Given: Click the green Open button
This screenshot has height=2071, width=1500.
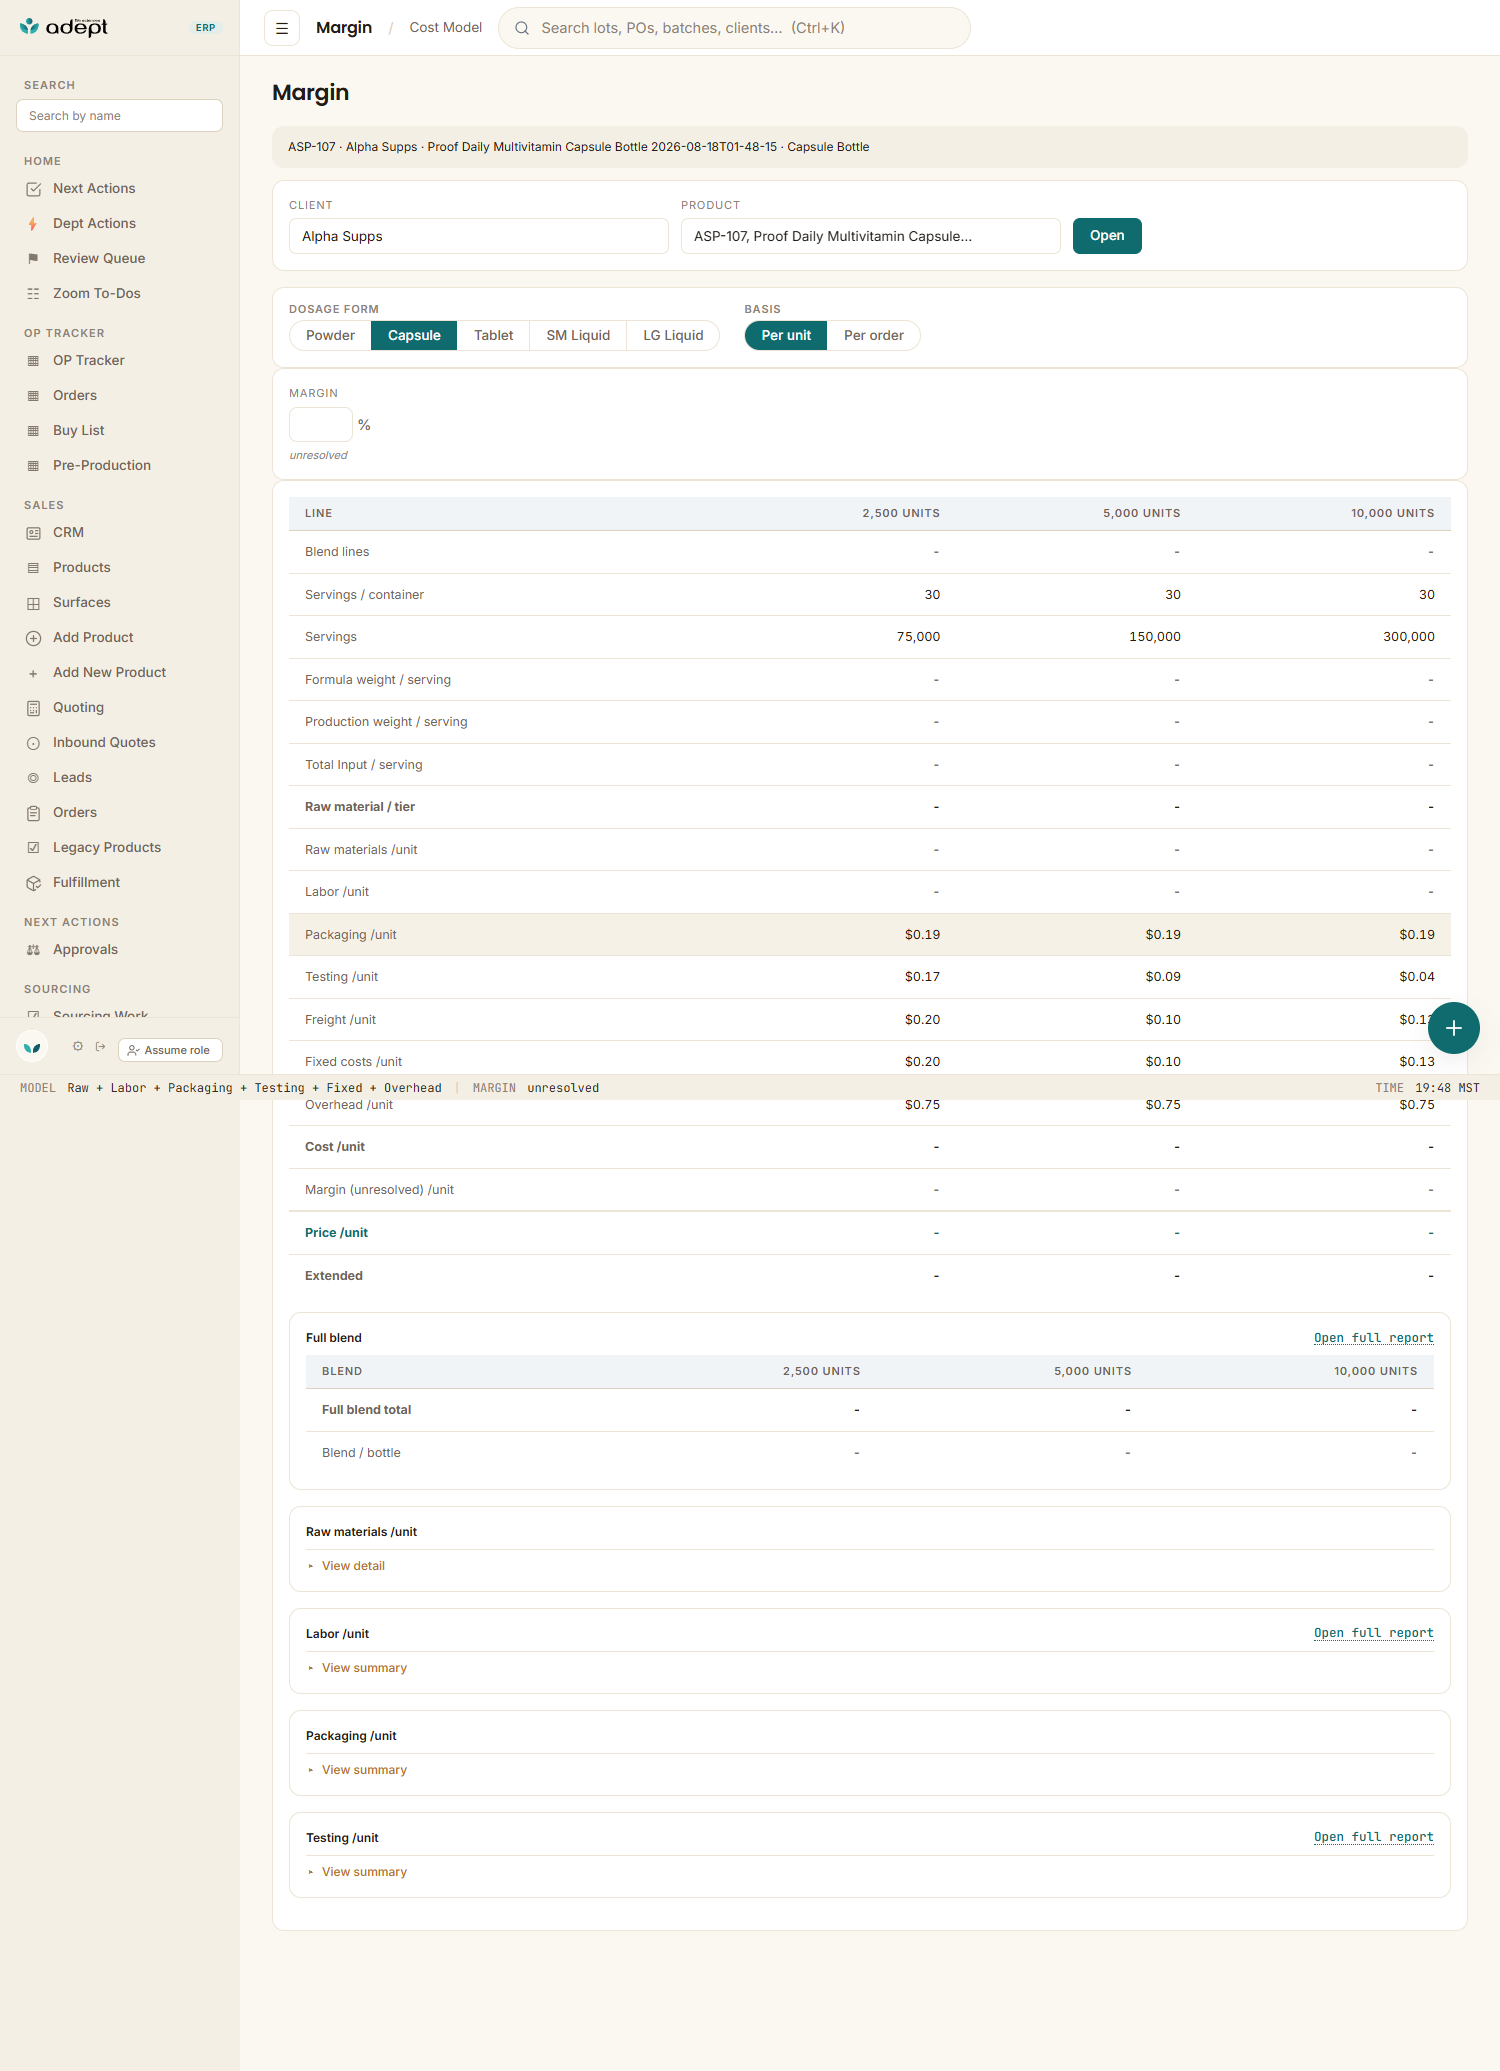Looking at the screenshot, I should 1107,236.
